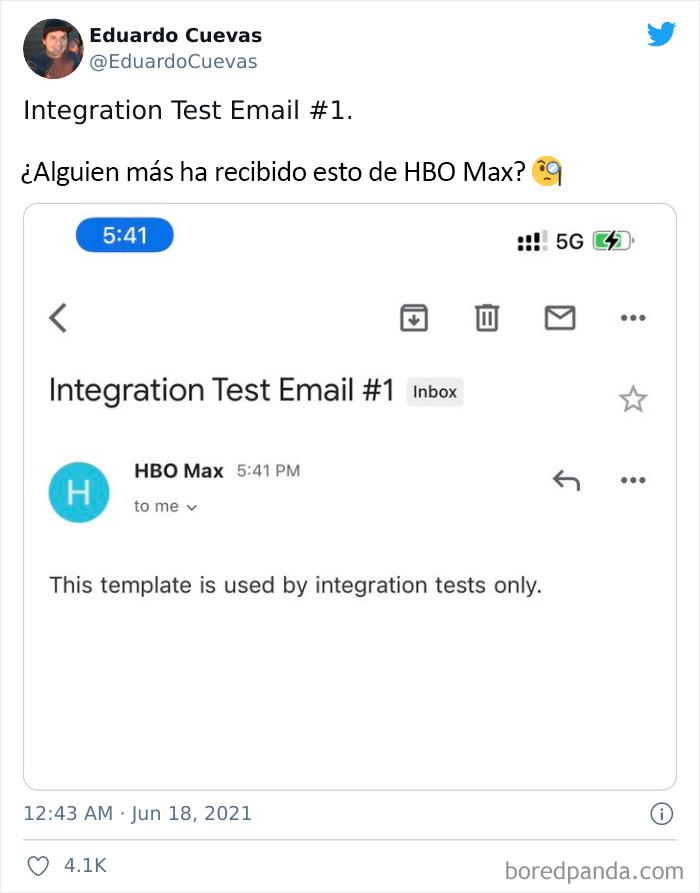
Task: Tap the HBO Max sender avatar
Action: click(79, 492)
